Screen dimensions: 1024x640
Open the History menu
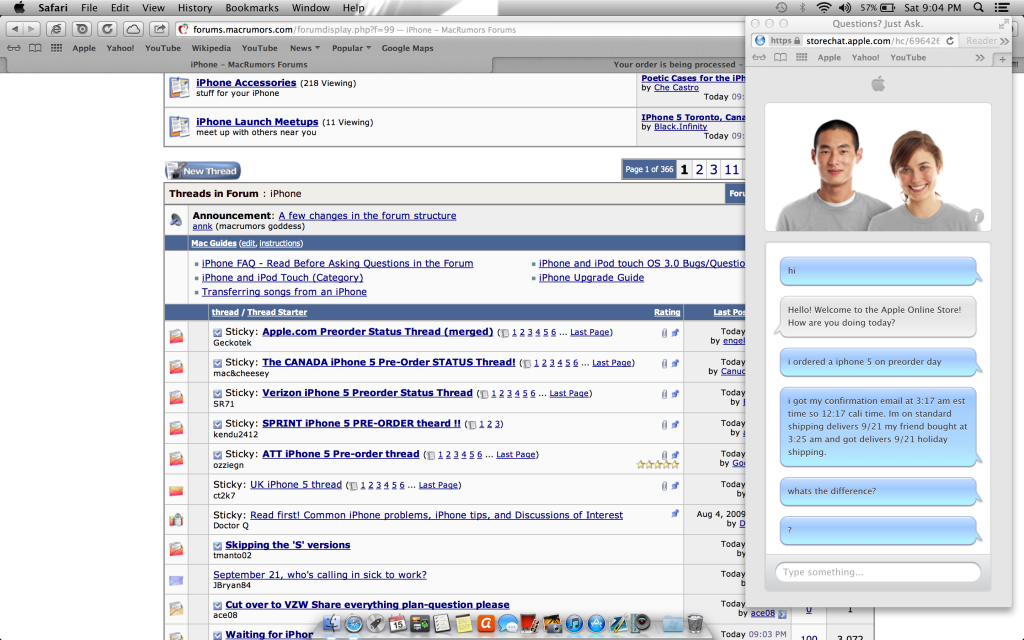195,8
